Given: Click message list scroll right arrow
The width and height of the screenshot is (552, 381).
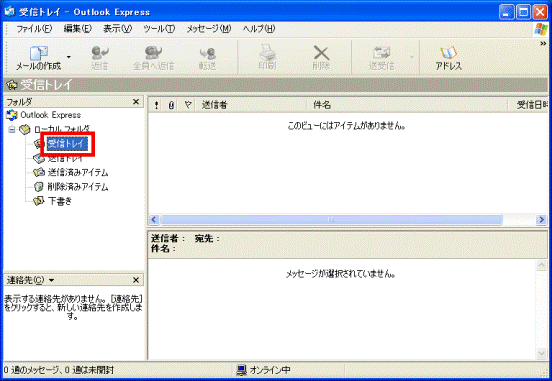Looking at the screenshot, I should coord(541,220).
